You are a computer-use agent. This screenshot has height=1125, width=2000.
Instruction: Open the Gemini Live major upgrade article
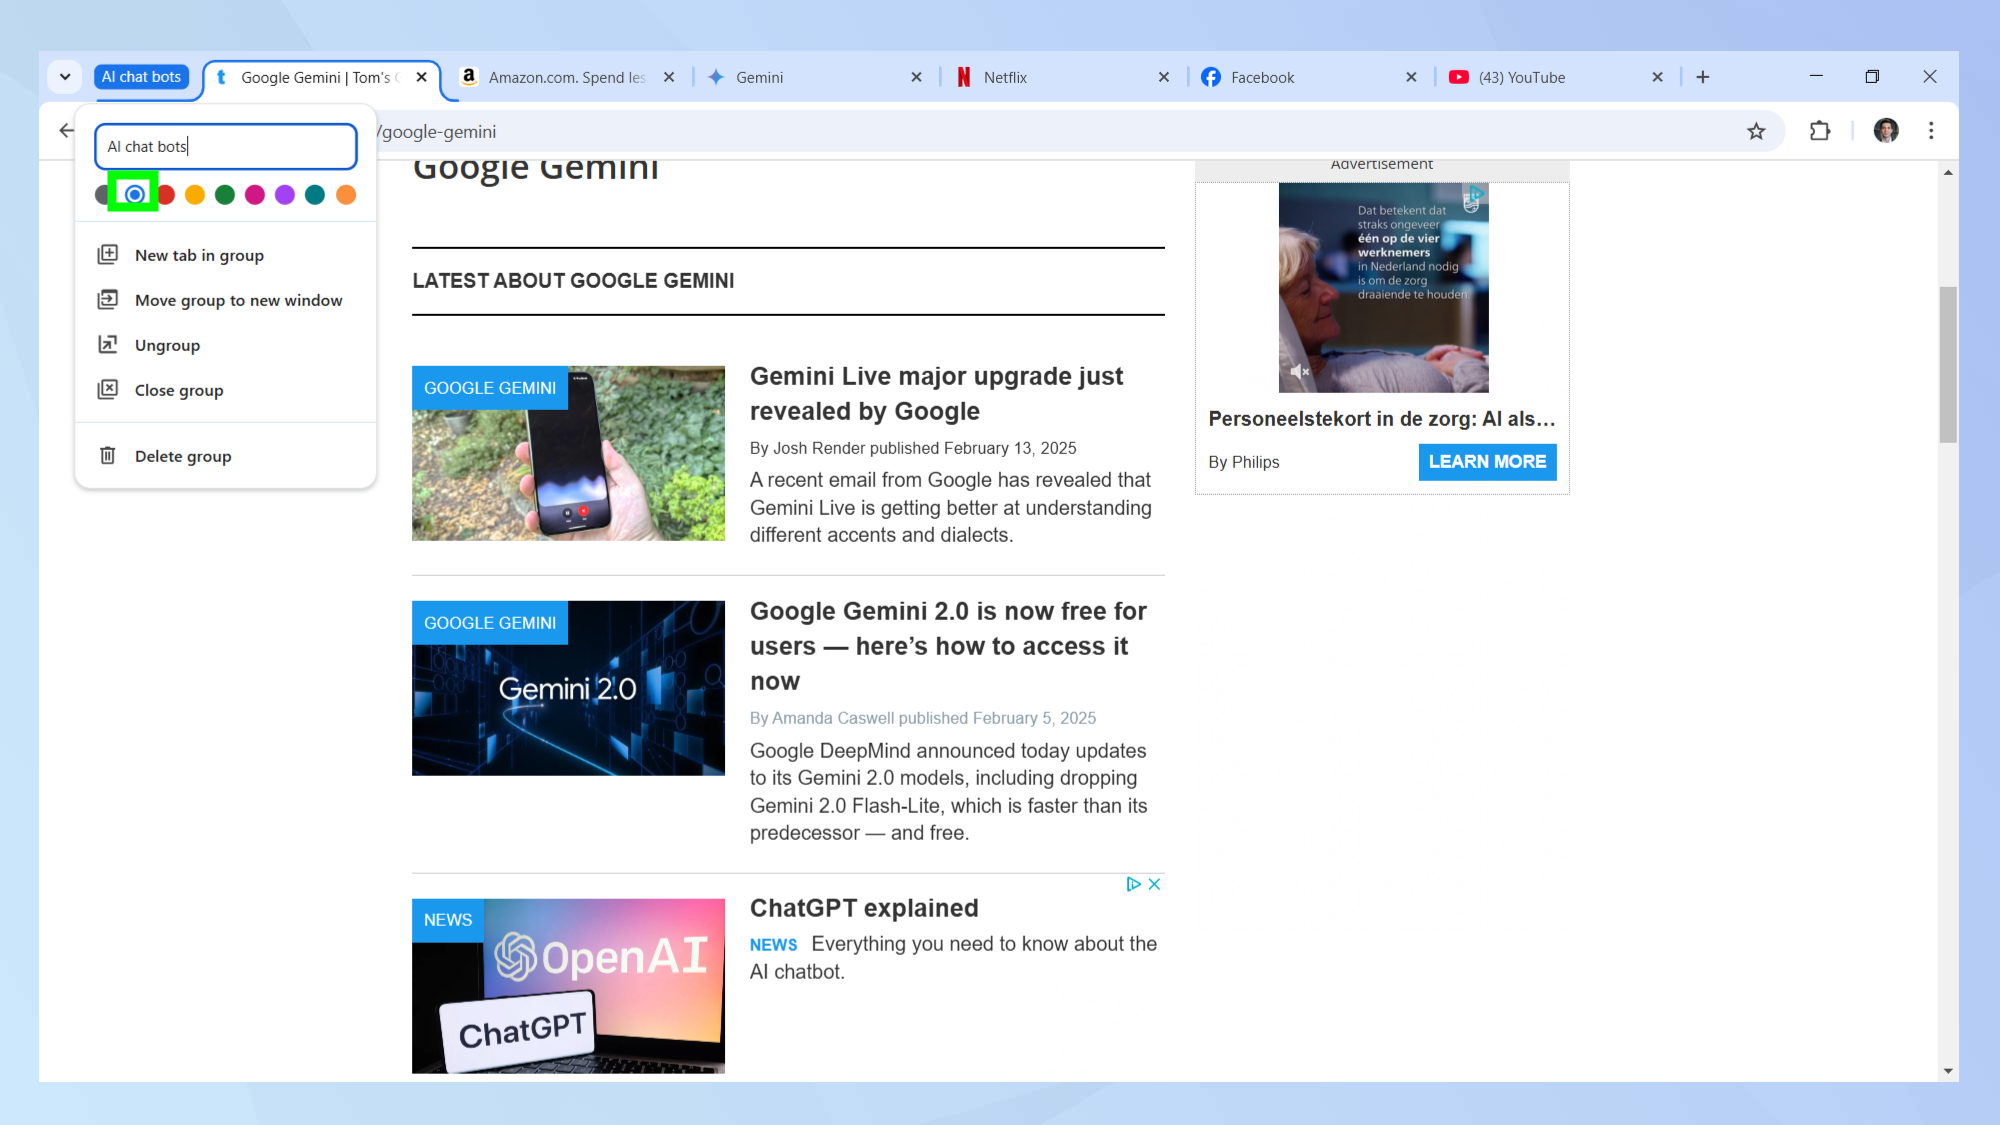936,393
